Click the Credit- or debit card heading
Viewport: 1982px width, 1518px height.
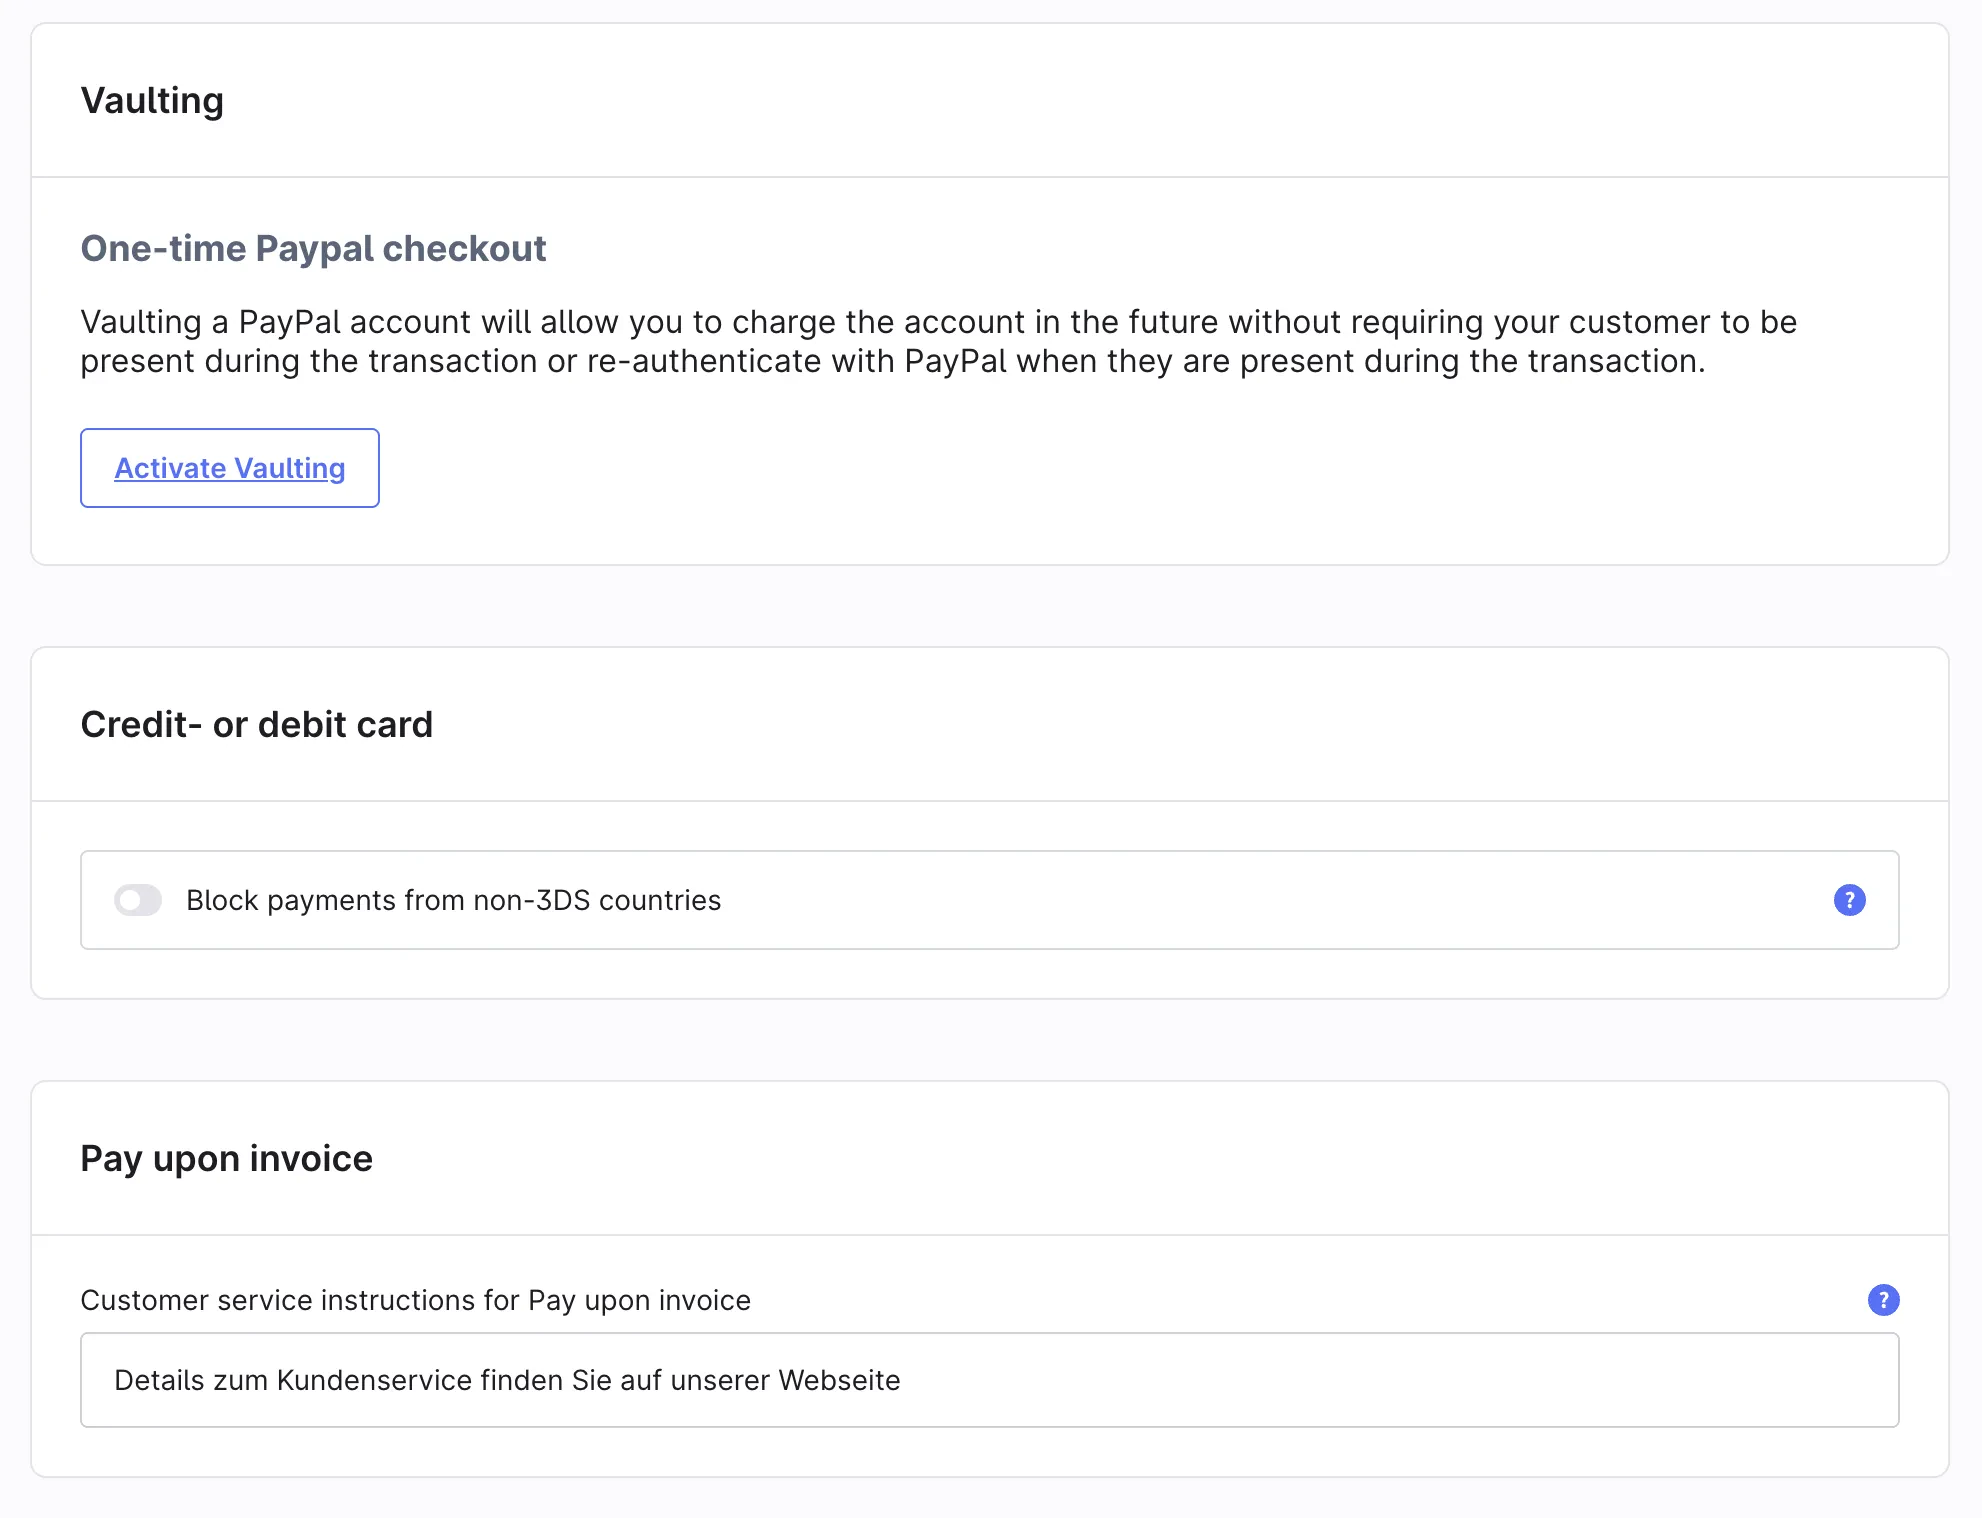[256, 724]
